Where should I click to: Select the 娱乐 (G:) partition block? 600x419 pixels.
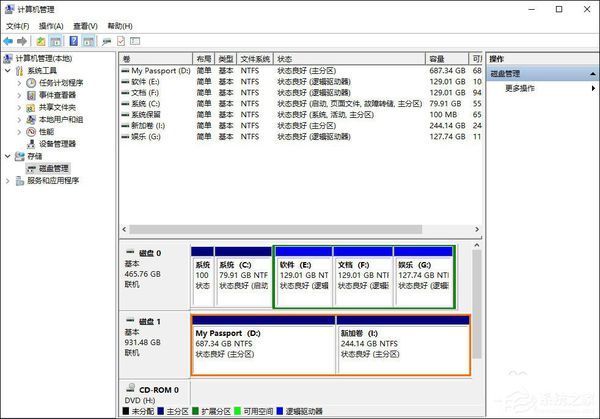(423, 277)
